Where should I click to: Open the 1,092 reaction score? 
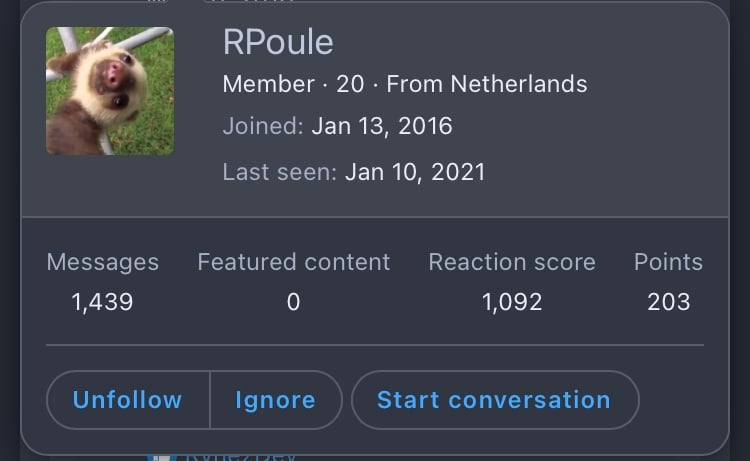tap(512, 302)
